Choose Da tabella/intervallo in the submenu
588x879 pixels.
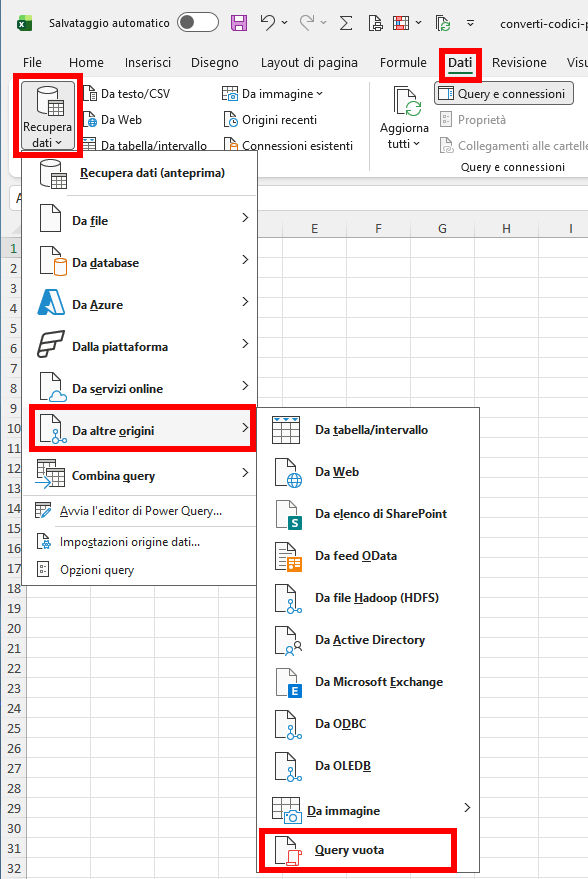368,430
